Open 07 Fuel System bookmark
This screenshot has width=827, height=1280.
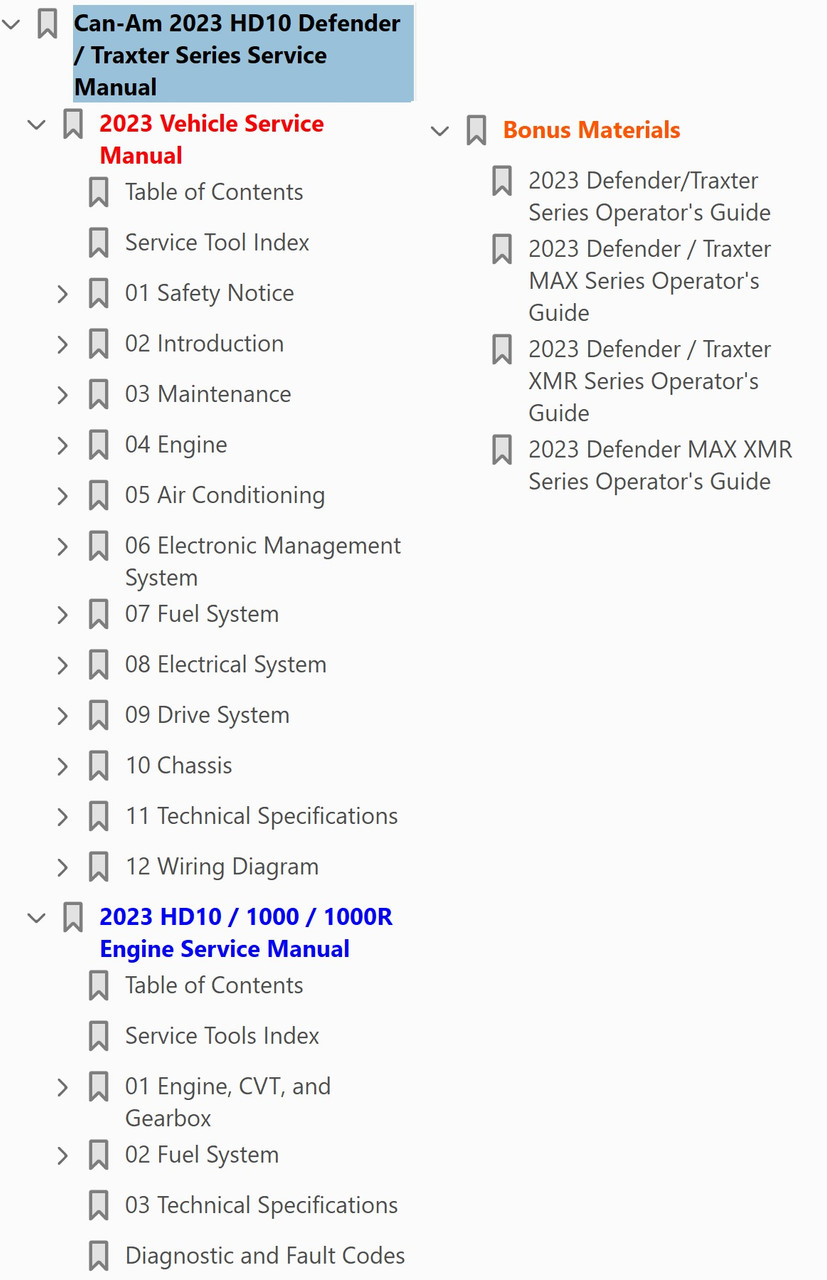point(202,614)
